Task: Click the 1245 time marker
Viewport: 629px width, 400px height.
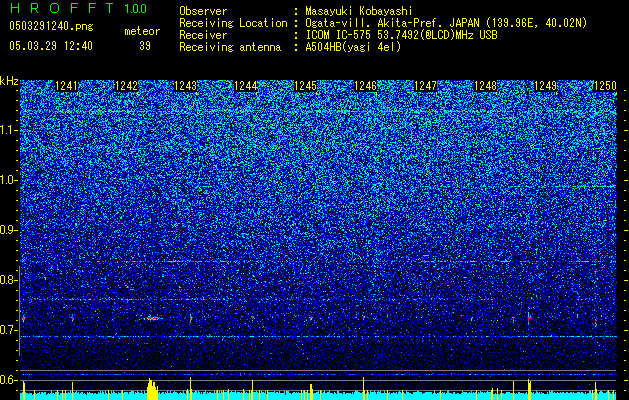Action: point(306,86)
